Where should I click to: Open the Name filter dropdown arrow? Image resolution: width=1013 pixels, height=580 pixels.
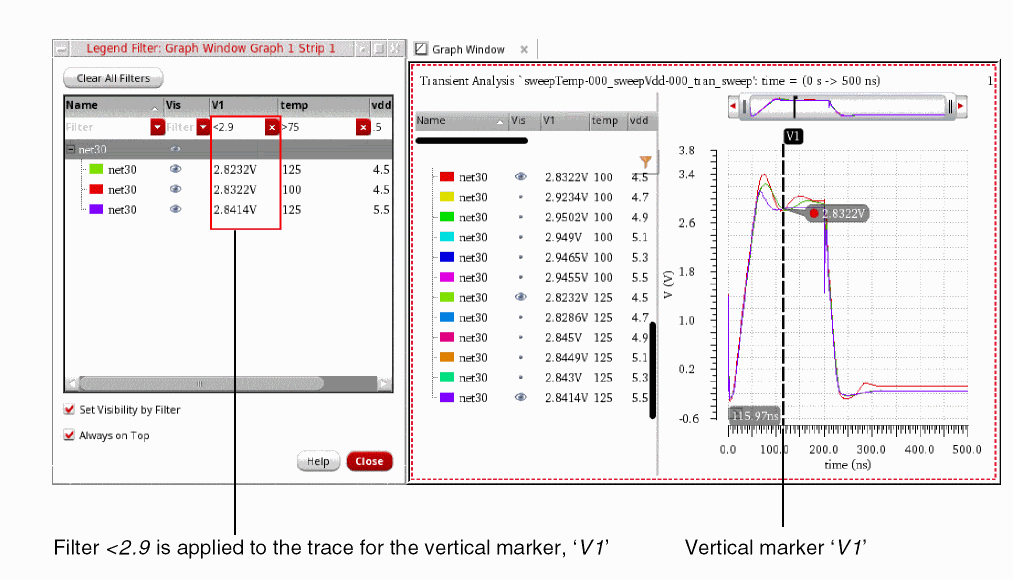point(157,127)
